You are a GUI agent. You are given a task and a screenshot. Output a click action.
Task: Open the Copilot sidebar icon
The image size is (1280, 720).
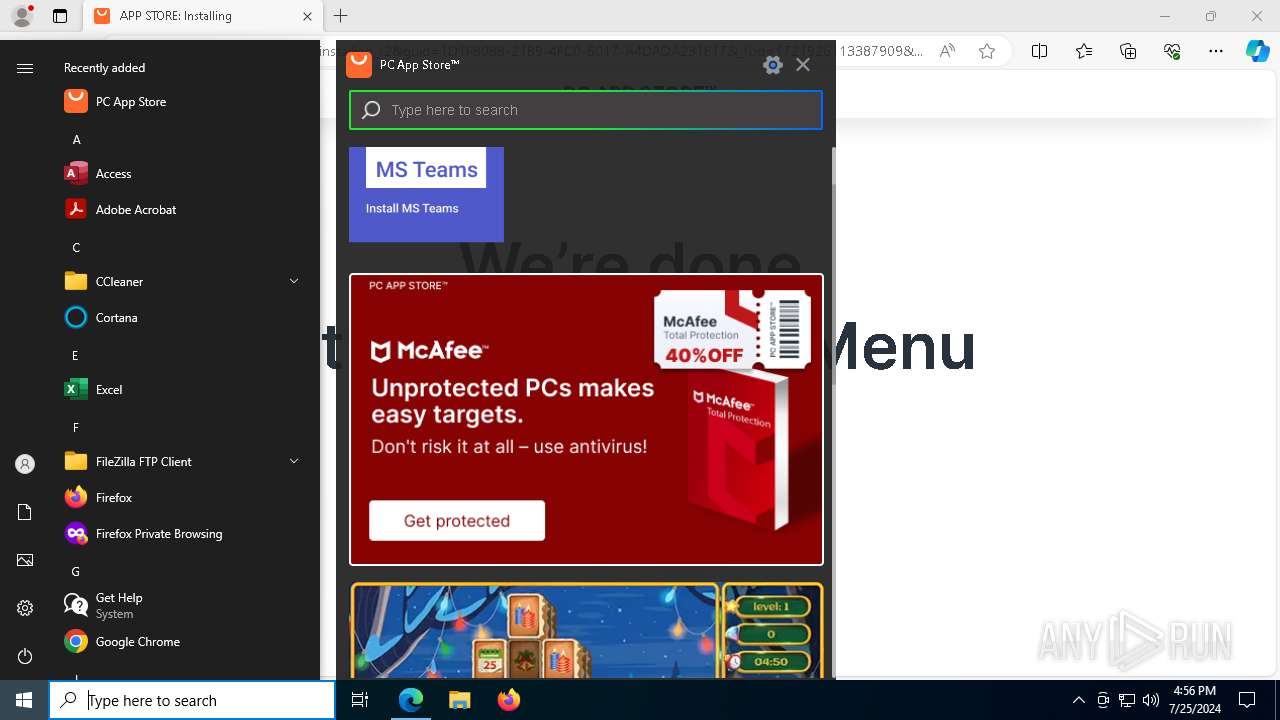tap(1258, 52)
